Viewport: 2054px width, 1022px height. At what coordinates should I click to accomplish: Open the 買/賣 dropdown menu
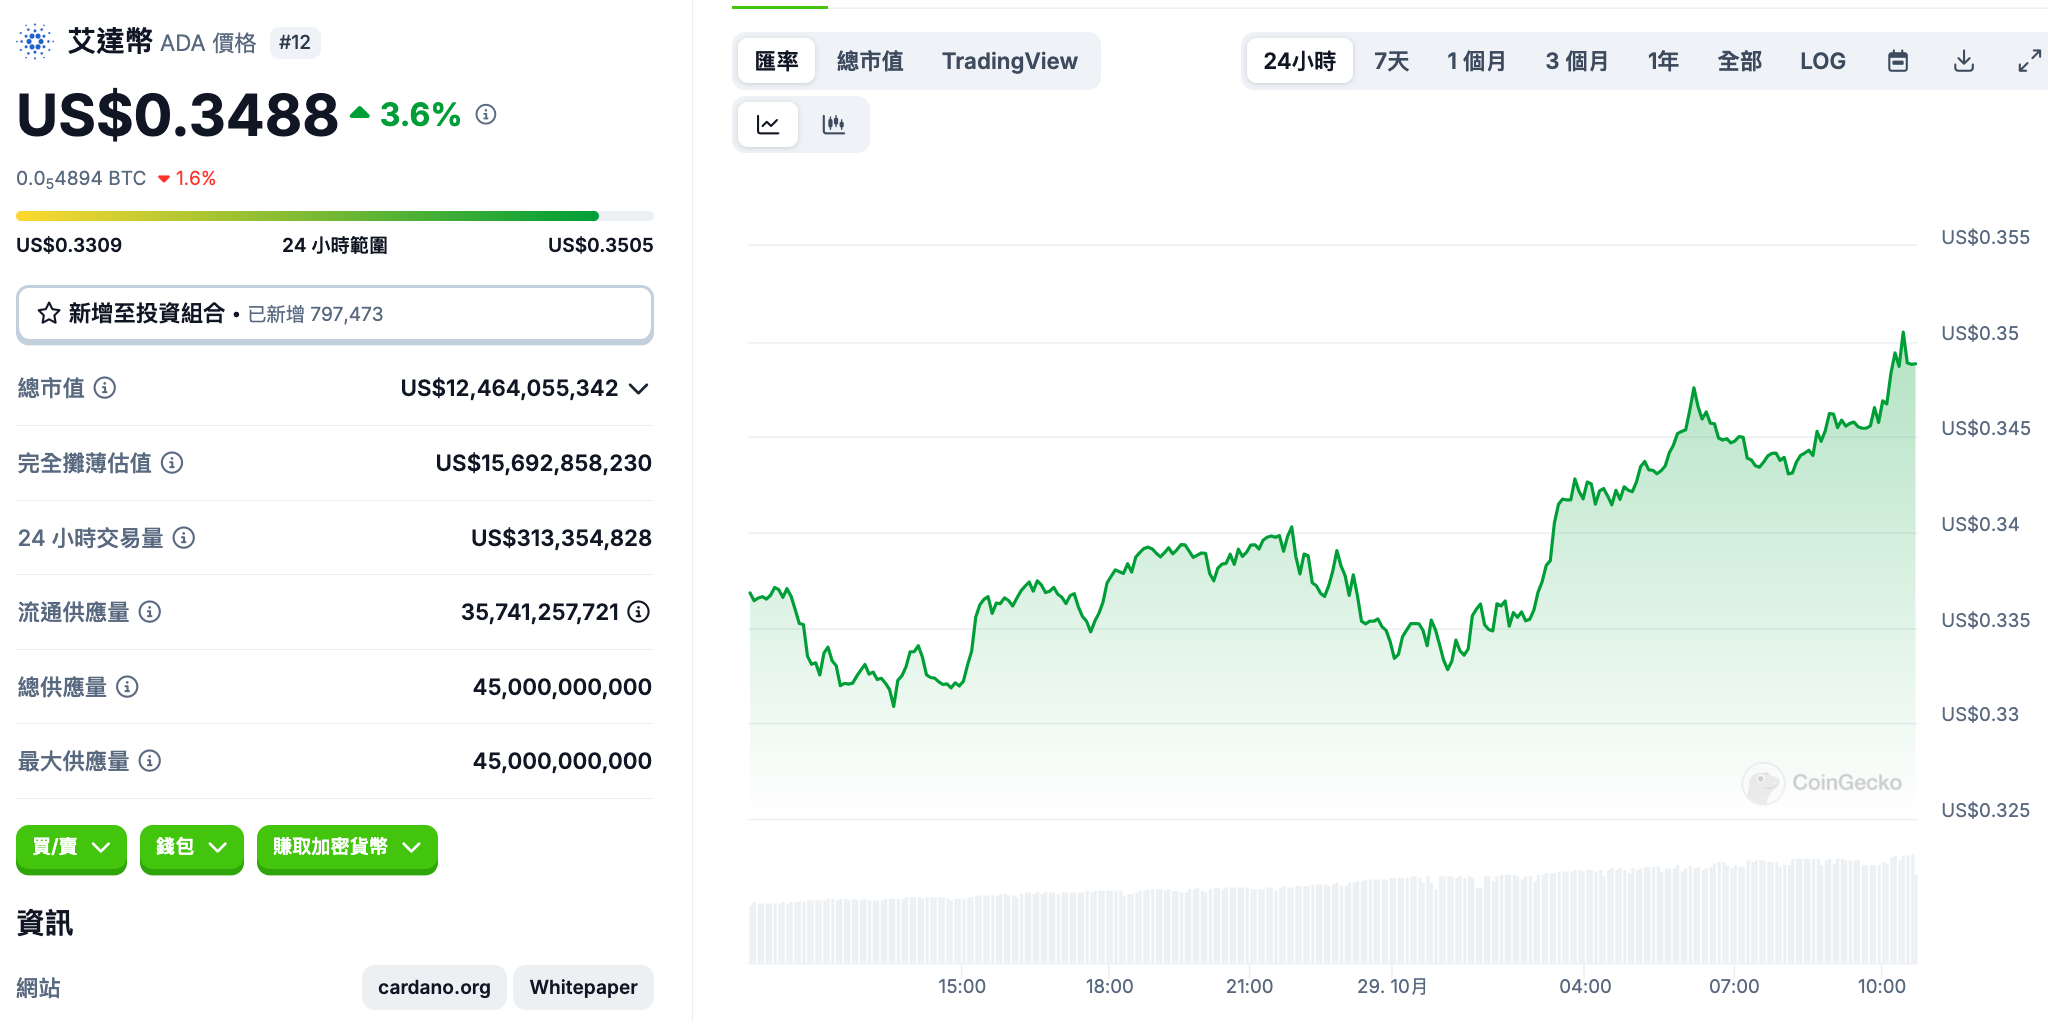70,849
